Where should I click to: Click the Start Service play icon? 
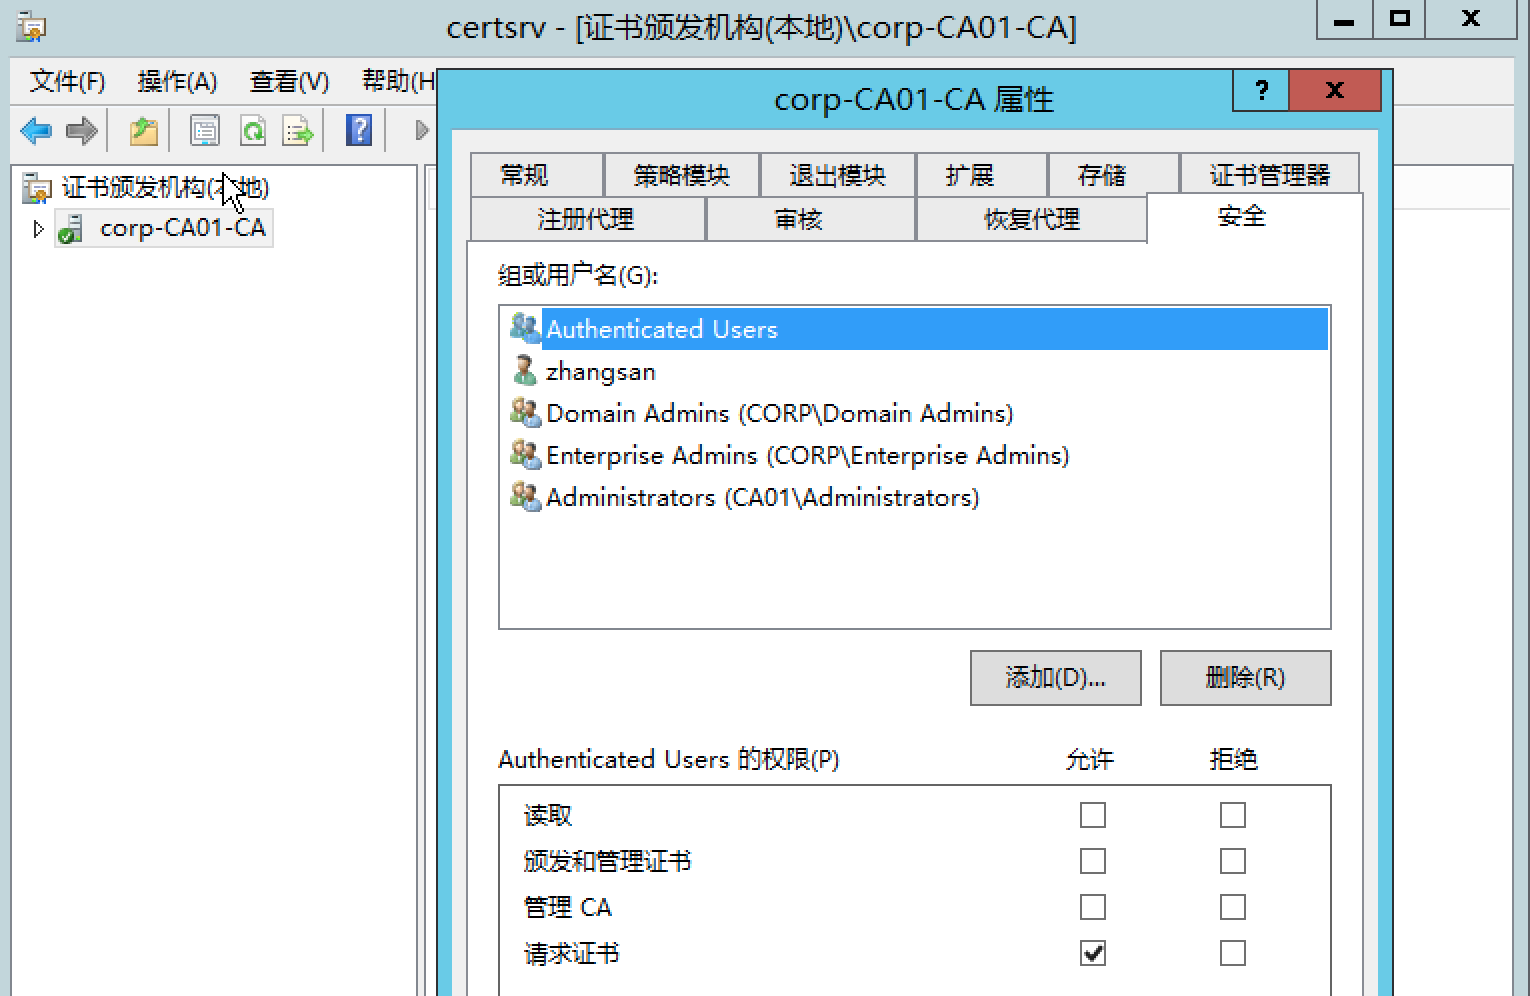421,131
